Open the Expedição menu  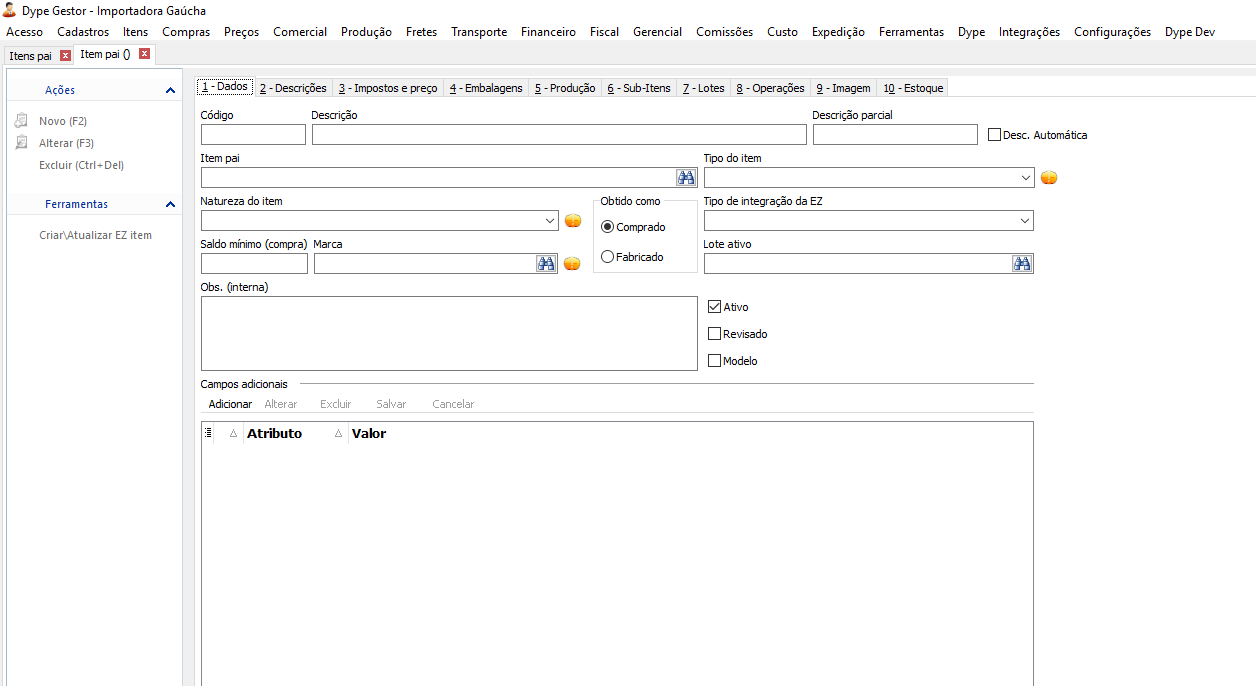[x=838, y=32]
